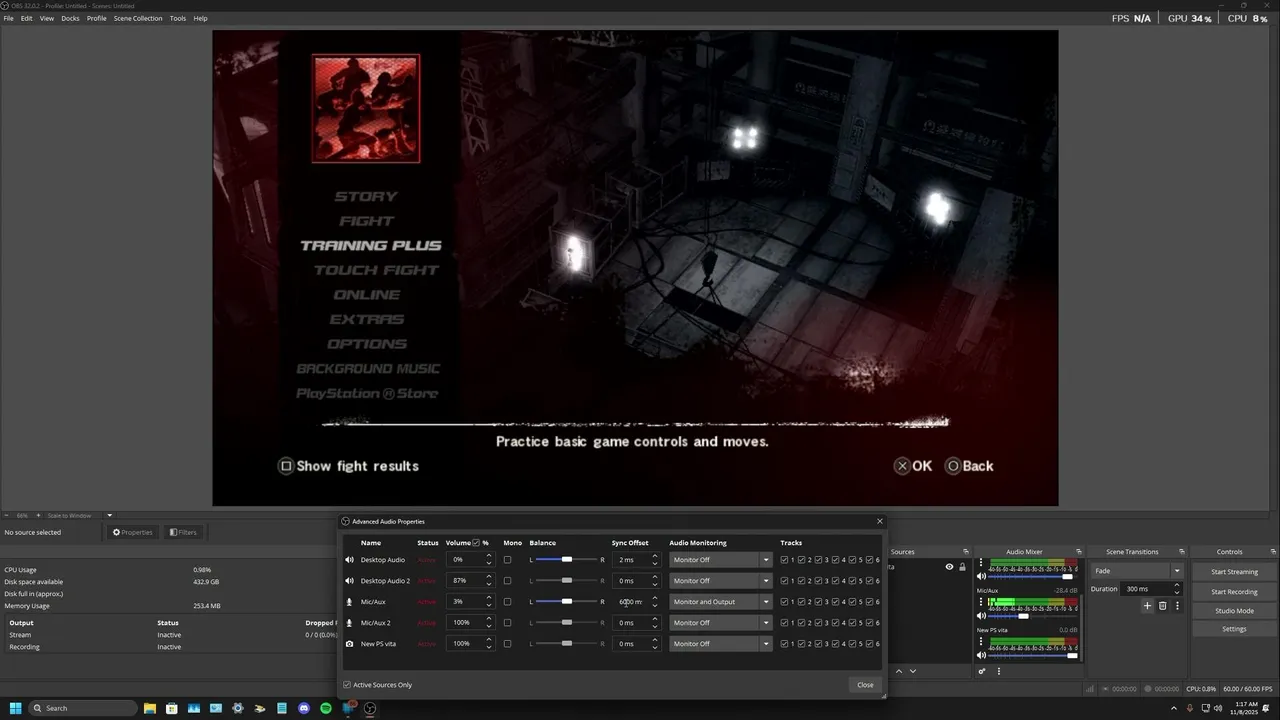
Task: Add a scene transition with plus icon
Action: 1147,606
